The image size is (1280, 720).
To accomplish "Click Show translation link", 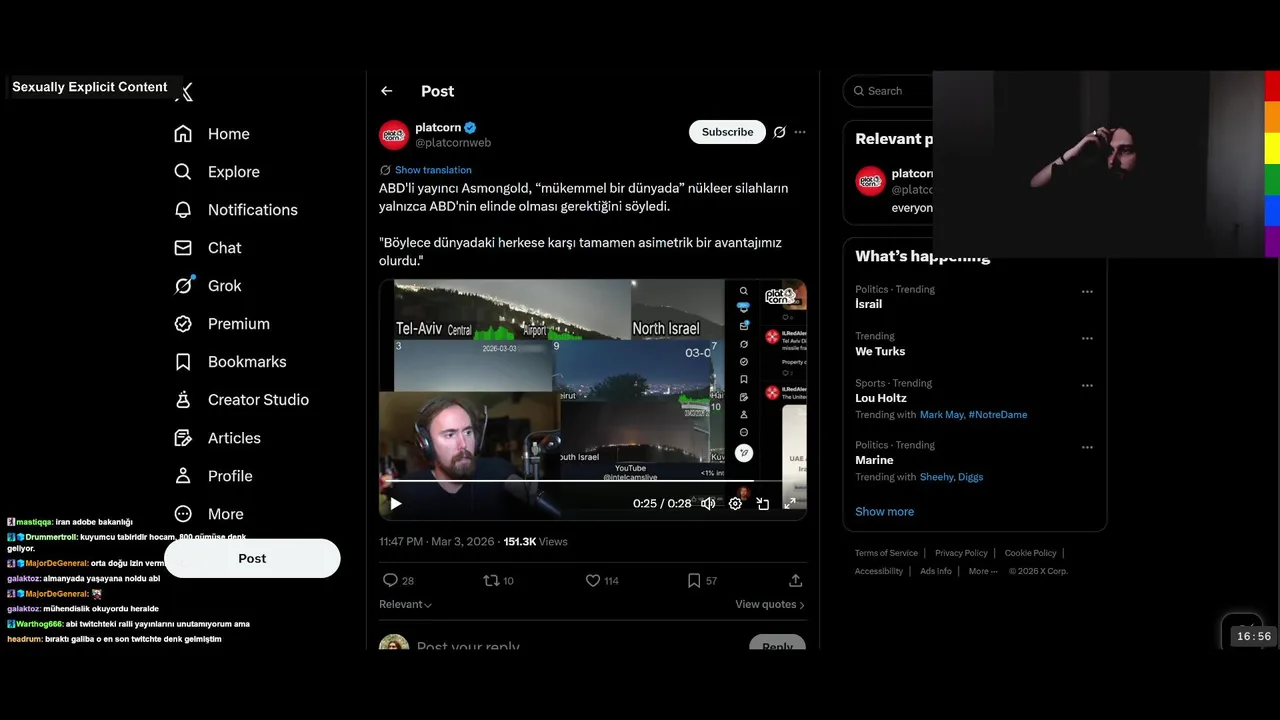I will 433,170.
